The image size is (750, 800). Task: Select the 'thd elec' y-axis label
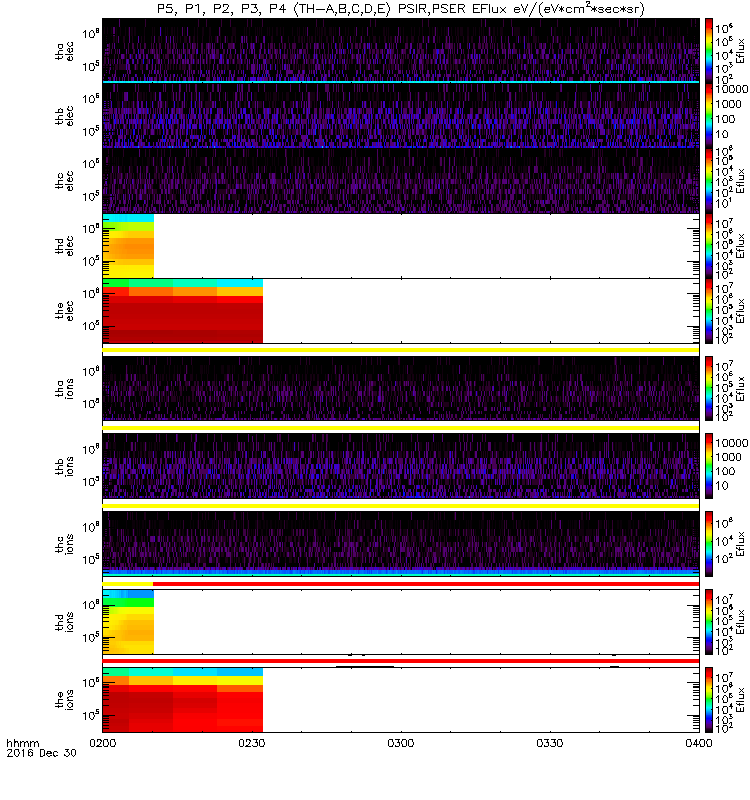pos(65,246)
